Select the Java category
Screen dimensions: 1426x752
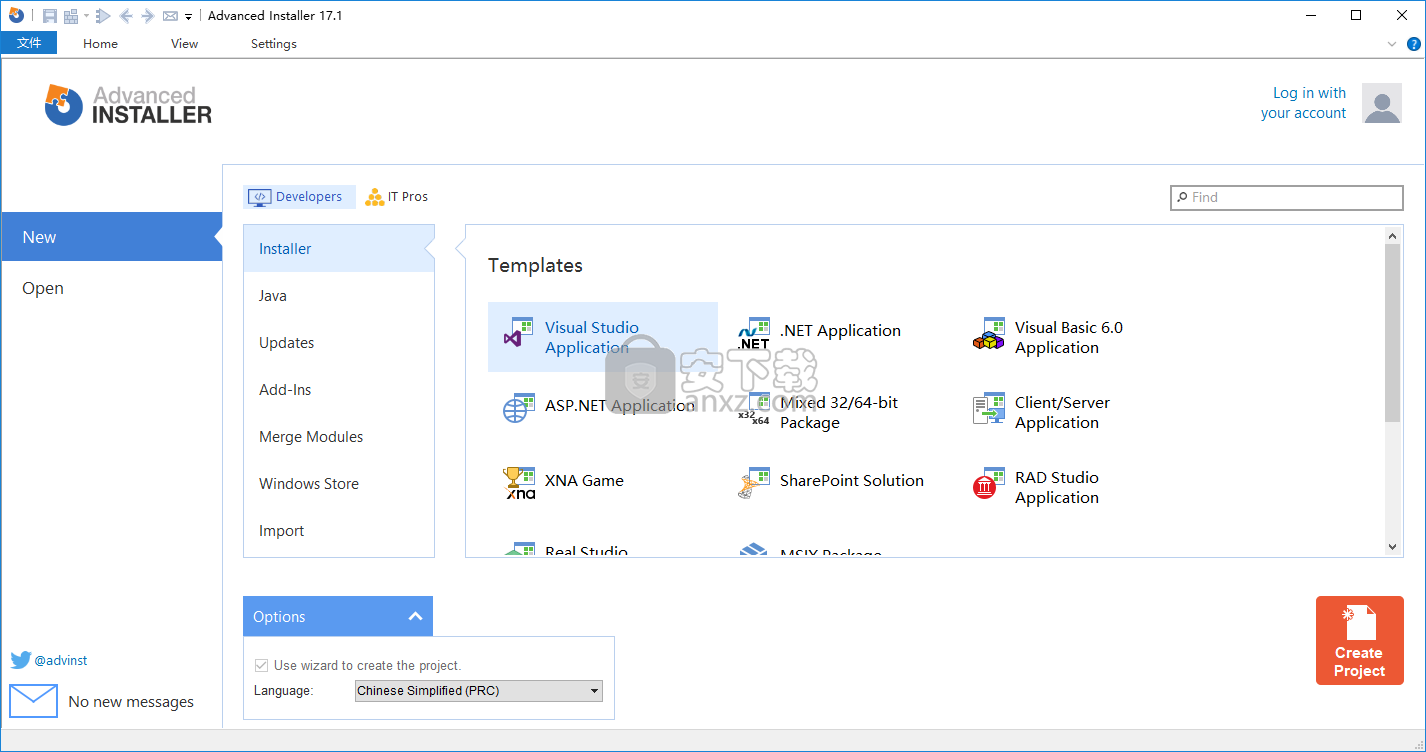coord(338,295)
